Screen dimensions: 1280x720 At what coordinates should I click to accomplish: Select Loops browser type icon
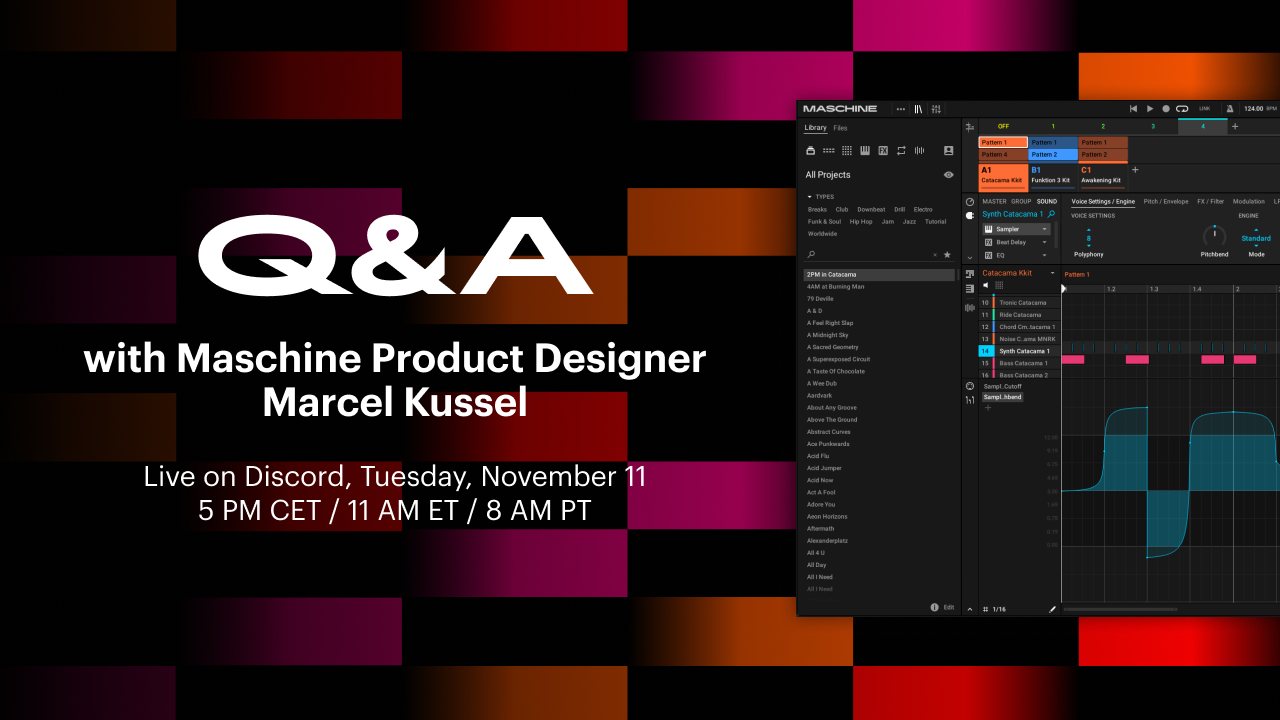coord(901,150)
